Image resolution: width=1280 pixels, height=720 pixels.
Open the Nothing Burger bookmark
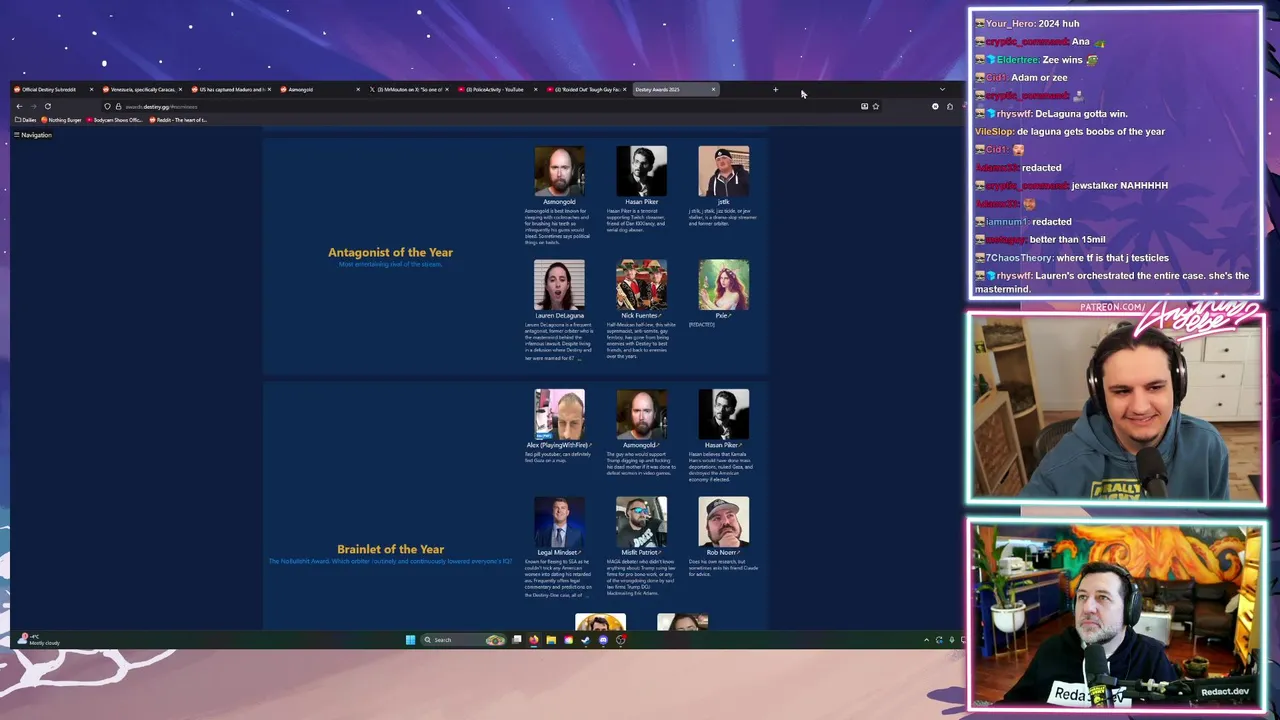(x=62, y=120)
